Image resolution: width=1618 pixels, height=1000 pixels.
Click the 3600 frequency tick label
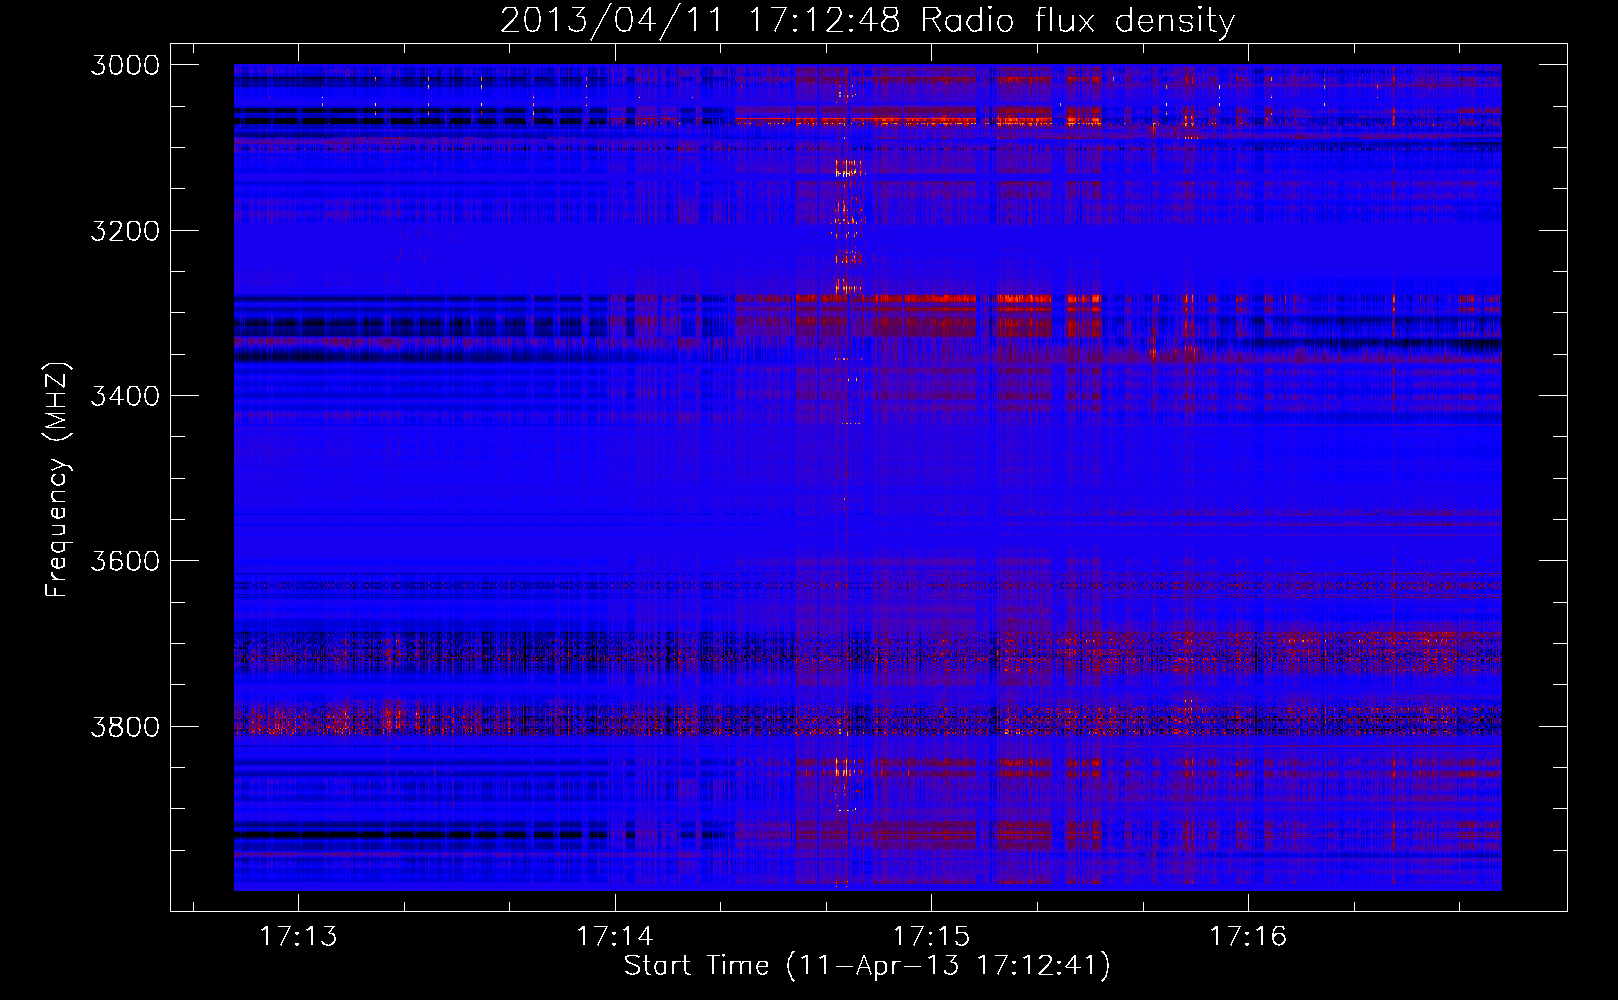tap(125, 561)
